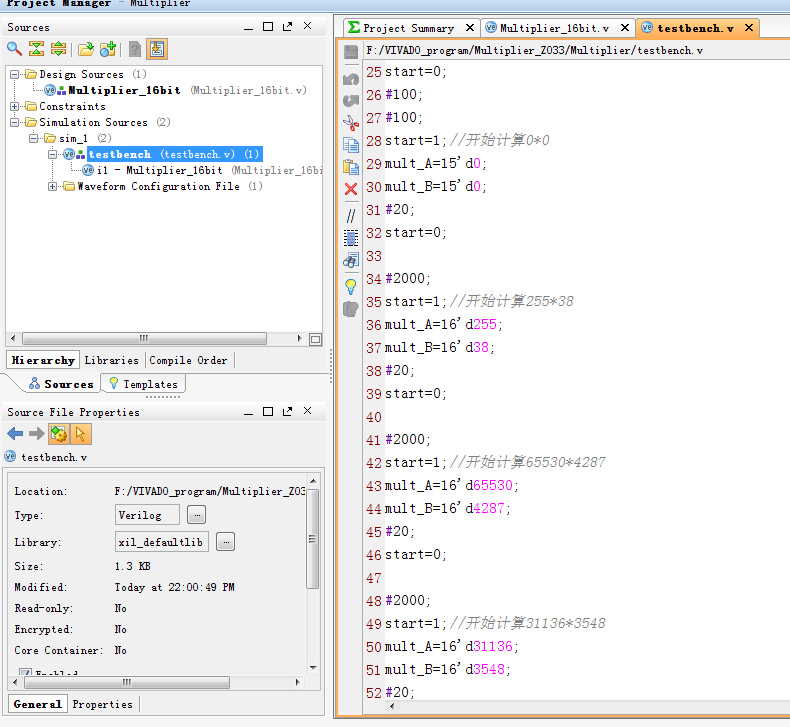Click the light bulb icon in editor sidebar

pos(351,286)
